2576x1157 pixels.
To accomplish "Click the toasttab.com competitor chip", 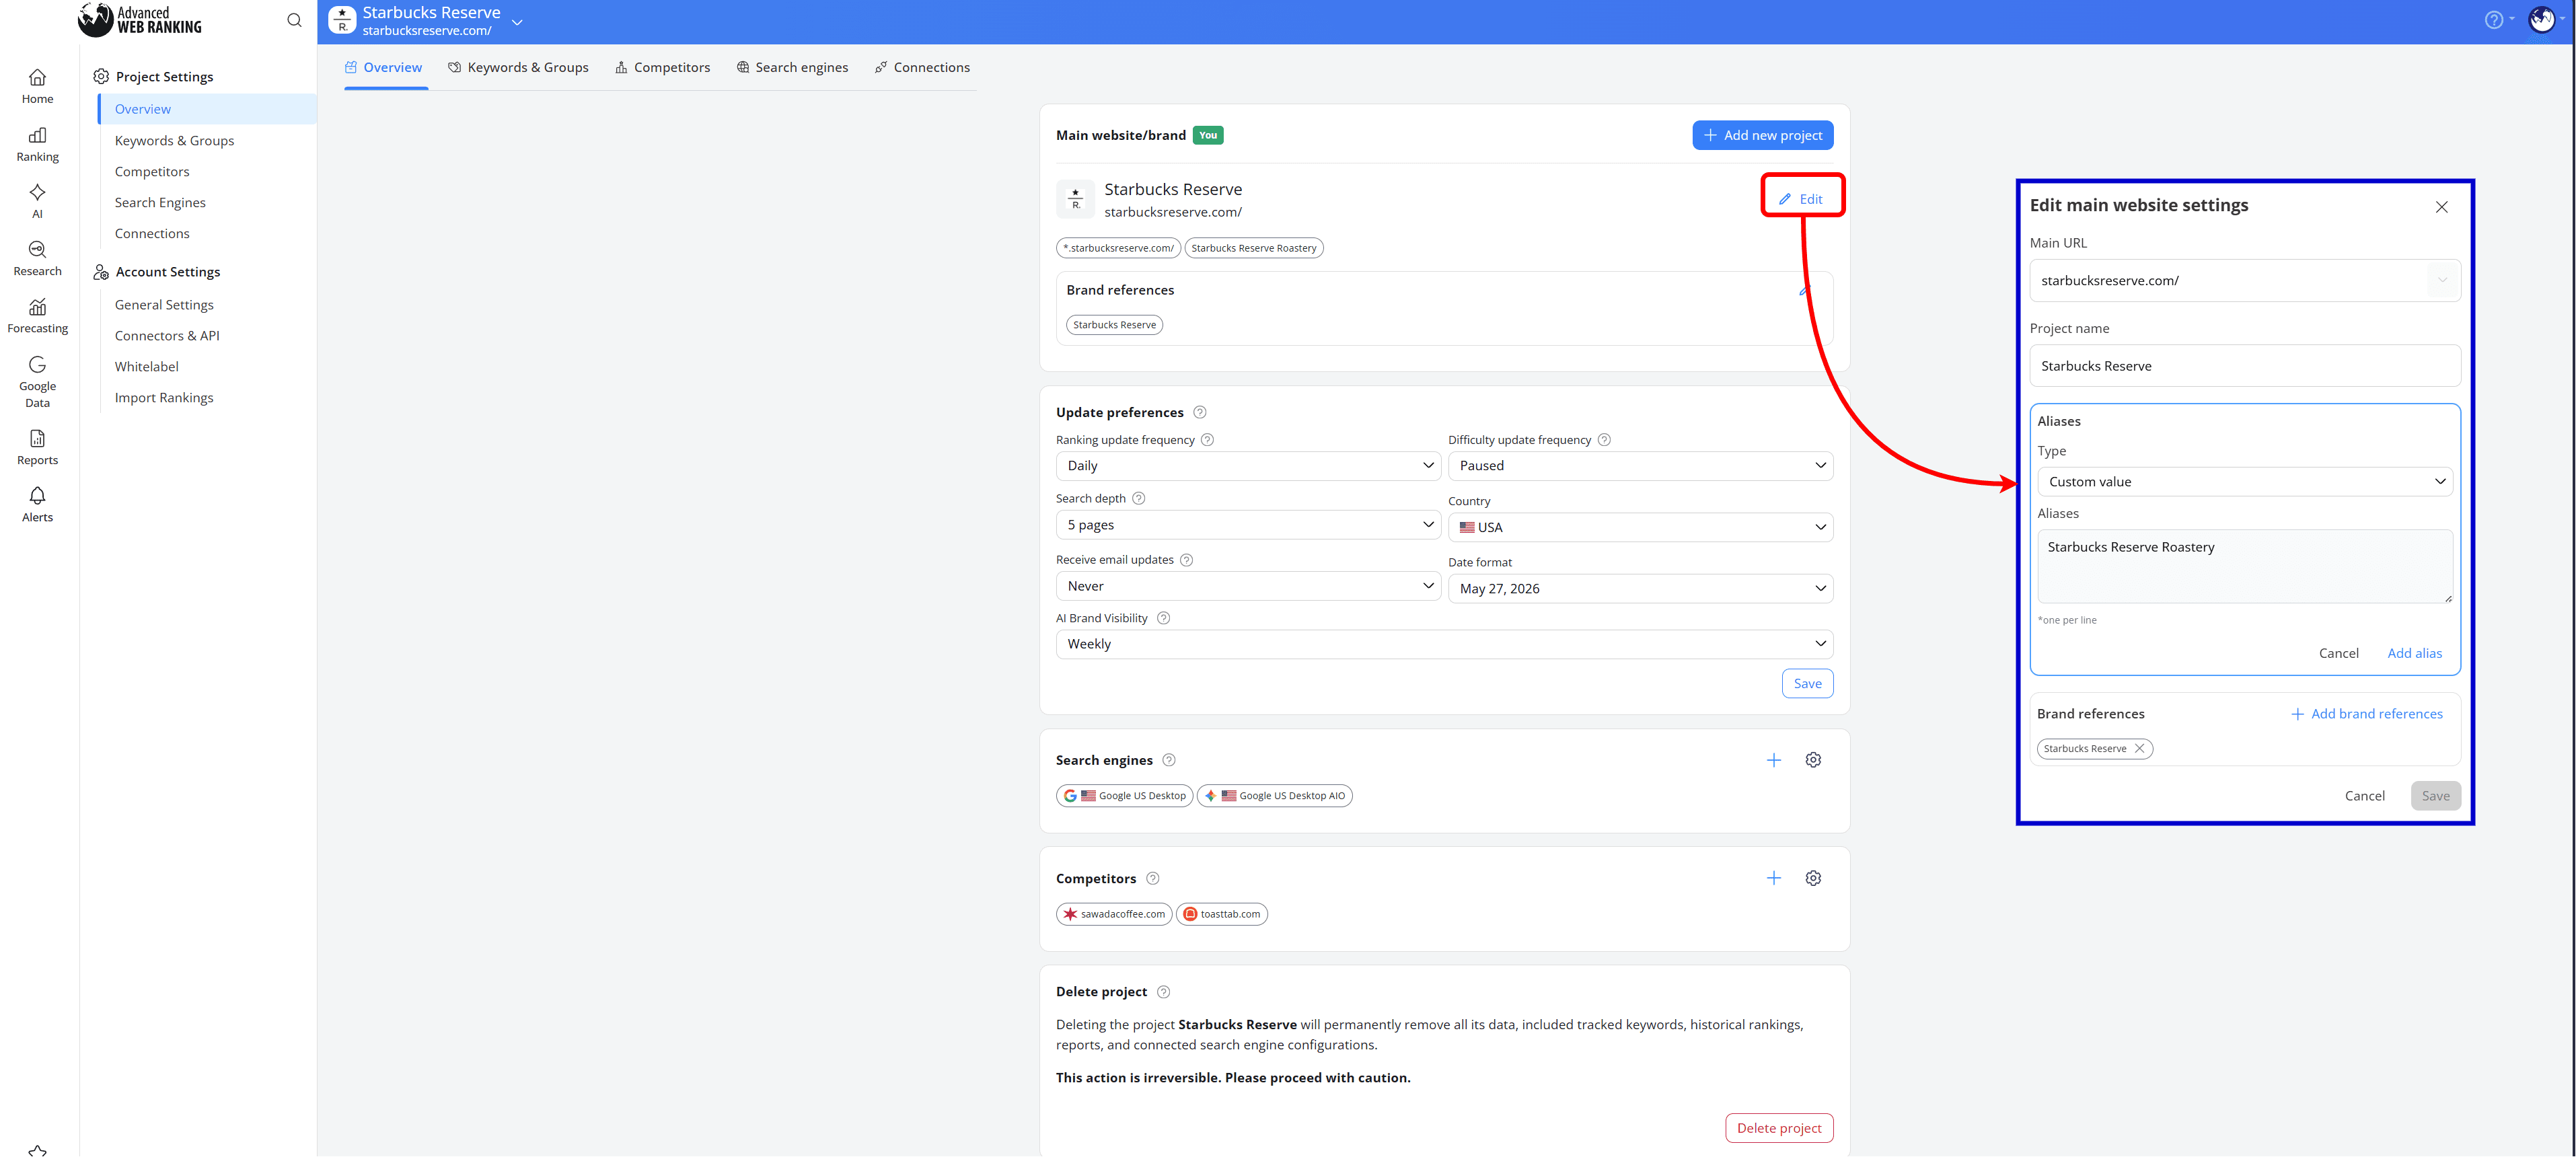I will tap(1221, 914).
